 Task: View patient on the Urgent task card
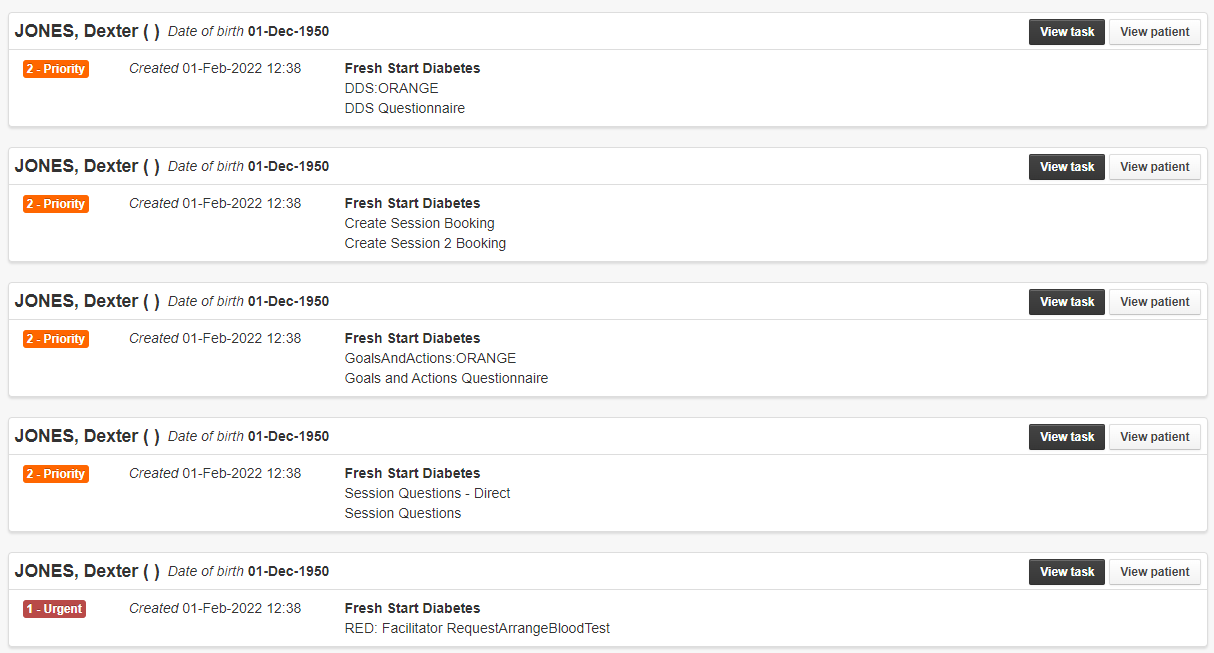point(1155,572)
